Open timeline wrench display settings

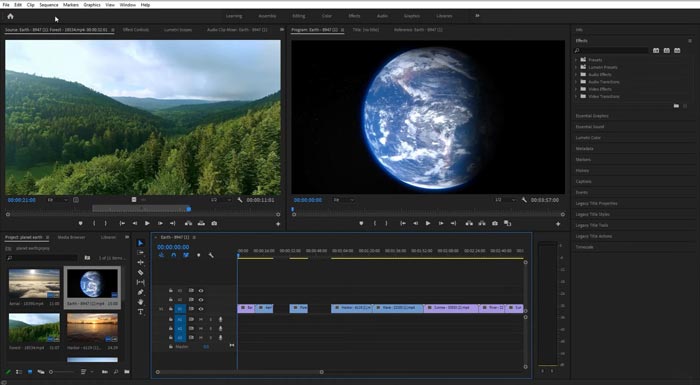click(211, 255)
